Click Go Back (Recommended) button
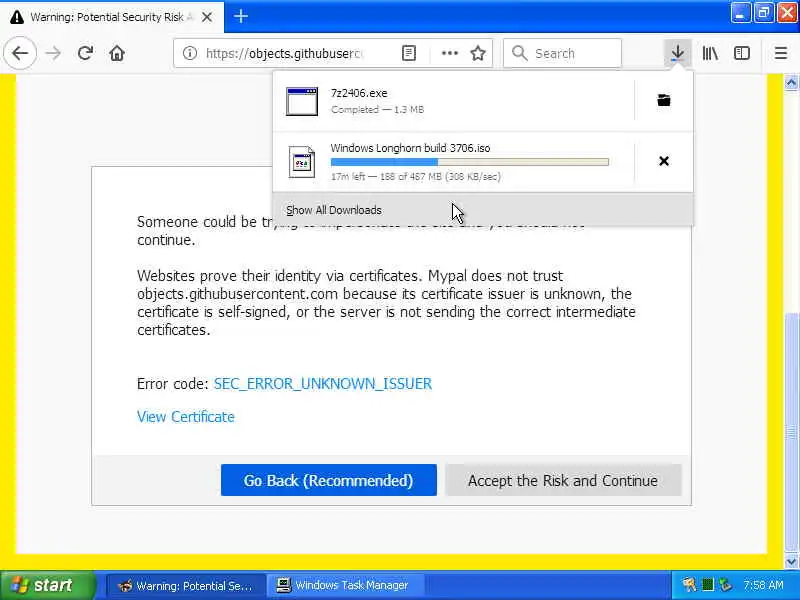 click(x=329, y=480)
